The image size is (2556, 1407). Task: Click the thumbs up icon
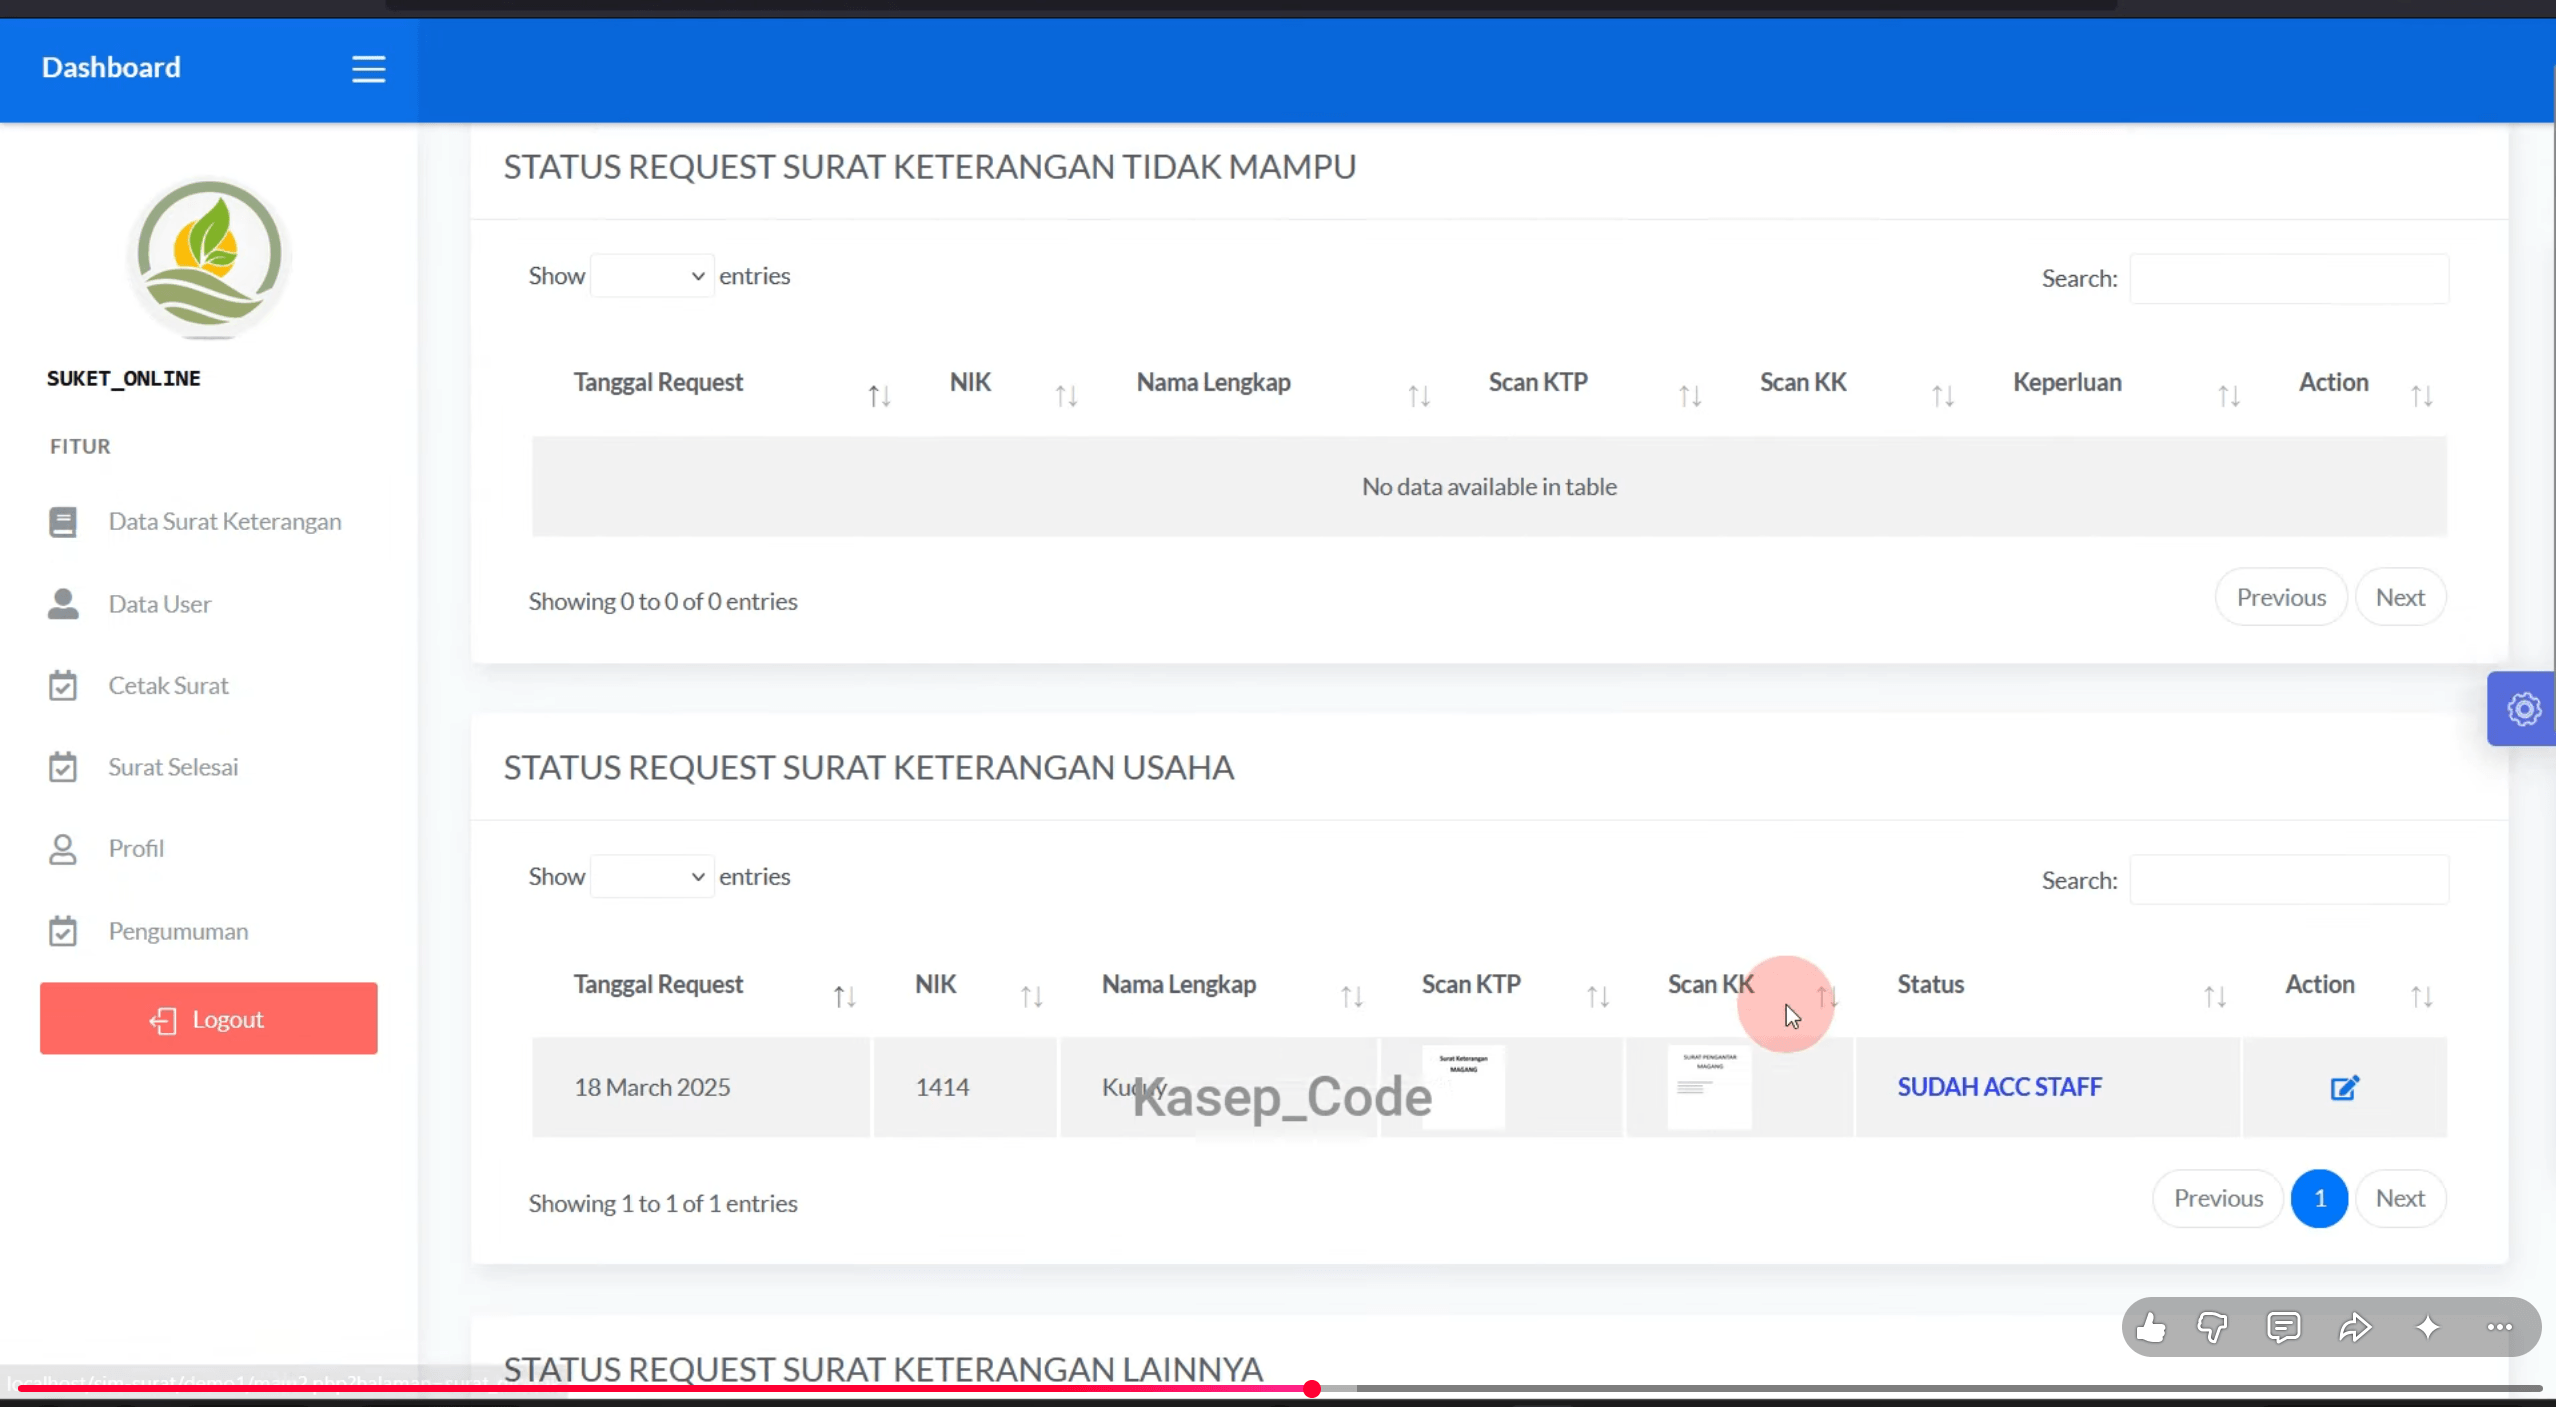coord(2150,1328)
